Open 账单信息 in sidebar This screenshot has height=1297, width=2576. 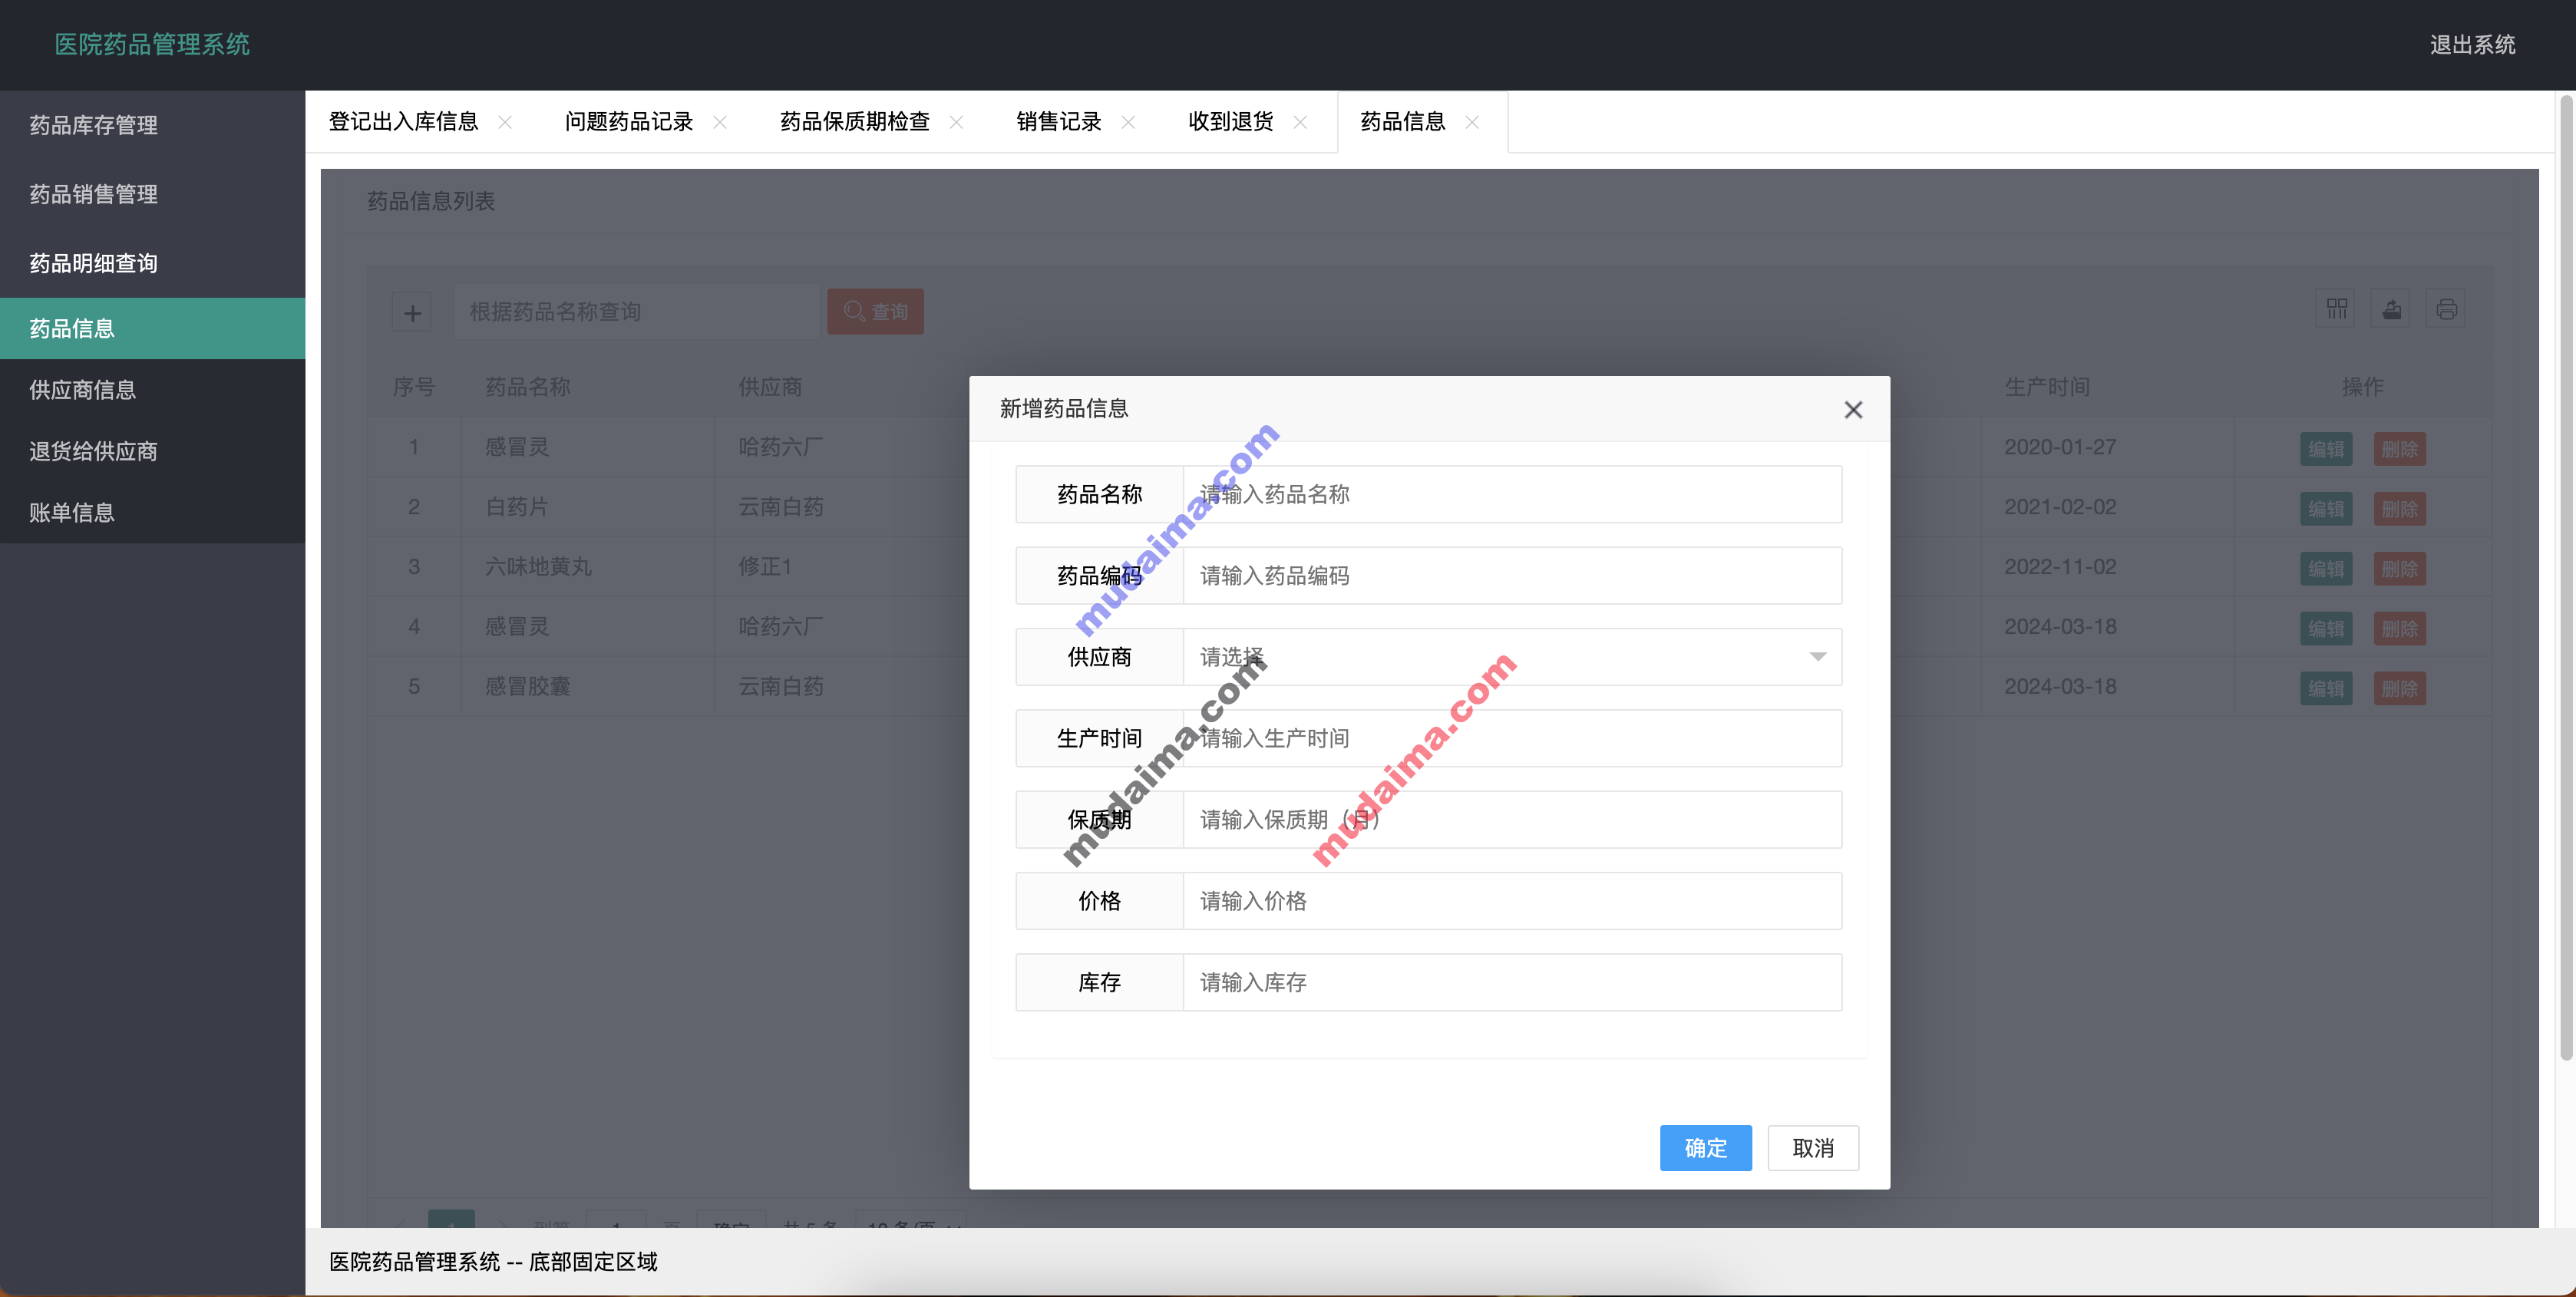tap(152, 513)
